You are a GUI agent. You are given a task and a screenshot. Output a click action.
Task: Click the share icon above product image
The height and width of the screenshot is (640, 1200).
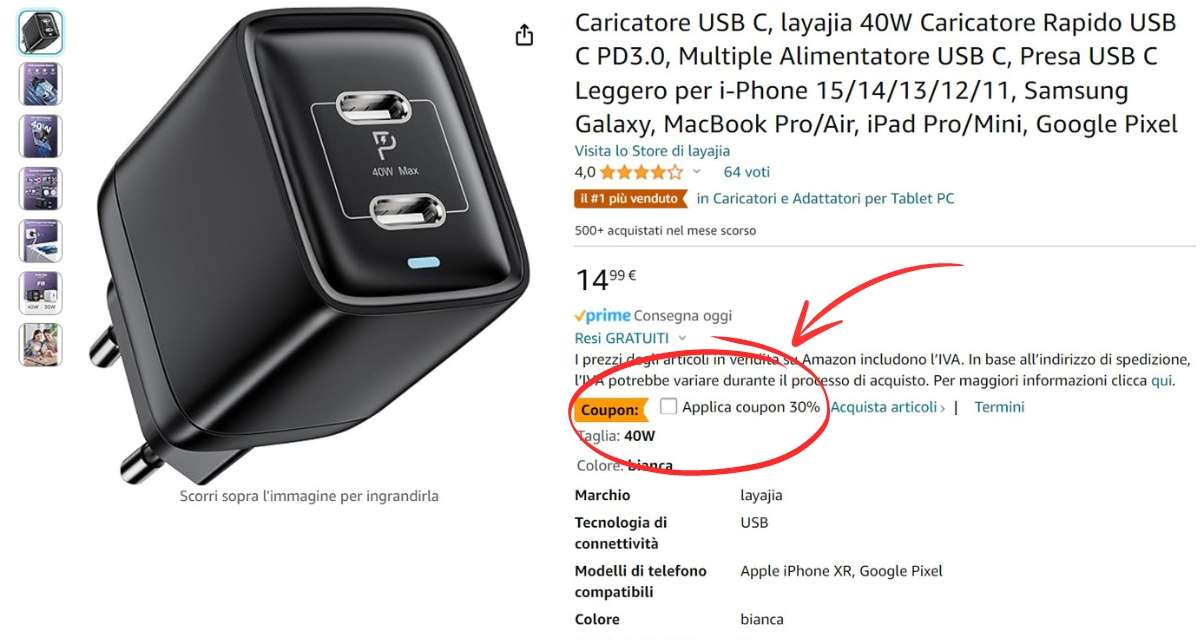pyautogui.click(x=524, y=36)
